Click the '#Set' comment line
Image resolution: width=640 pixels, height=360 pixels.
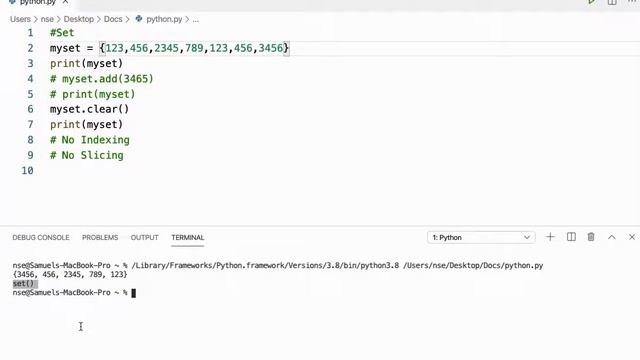click(62, 33)
